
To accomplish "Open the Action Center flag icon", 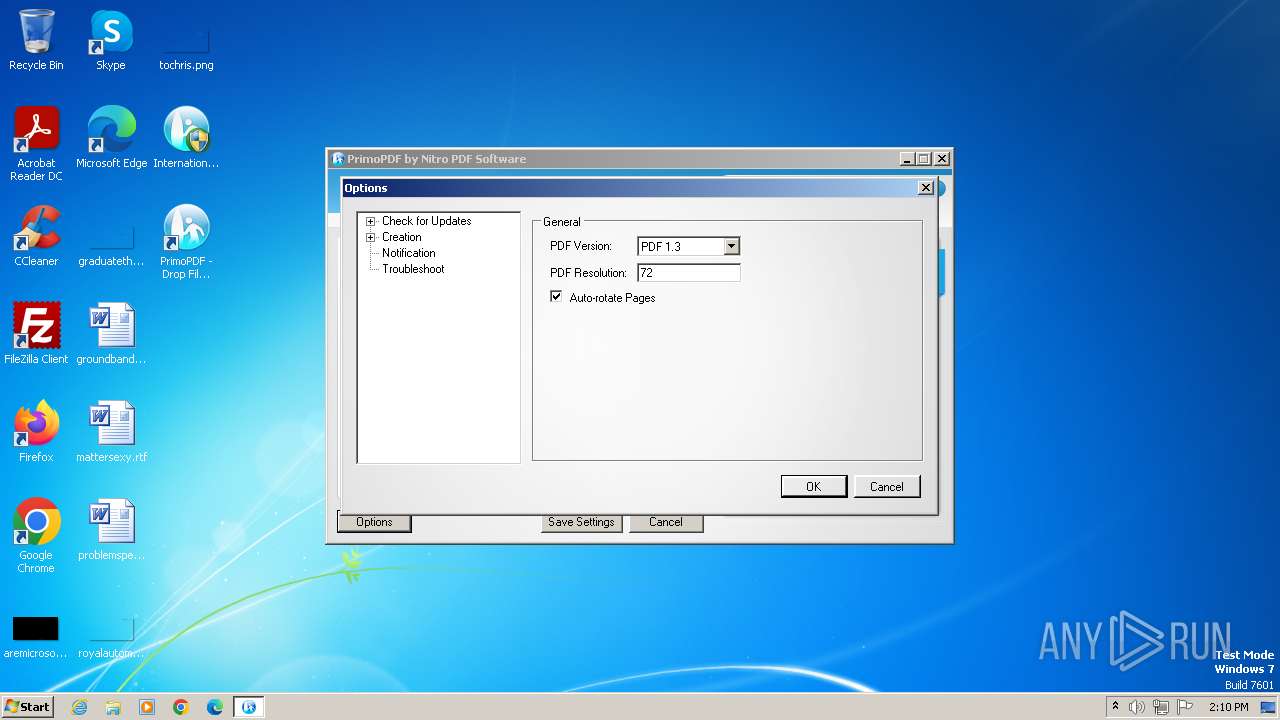I will [1185, 707].
